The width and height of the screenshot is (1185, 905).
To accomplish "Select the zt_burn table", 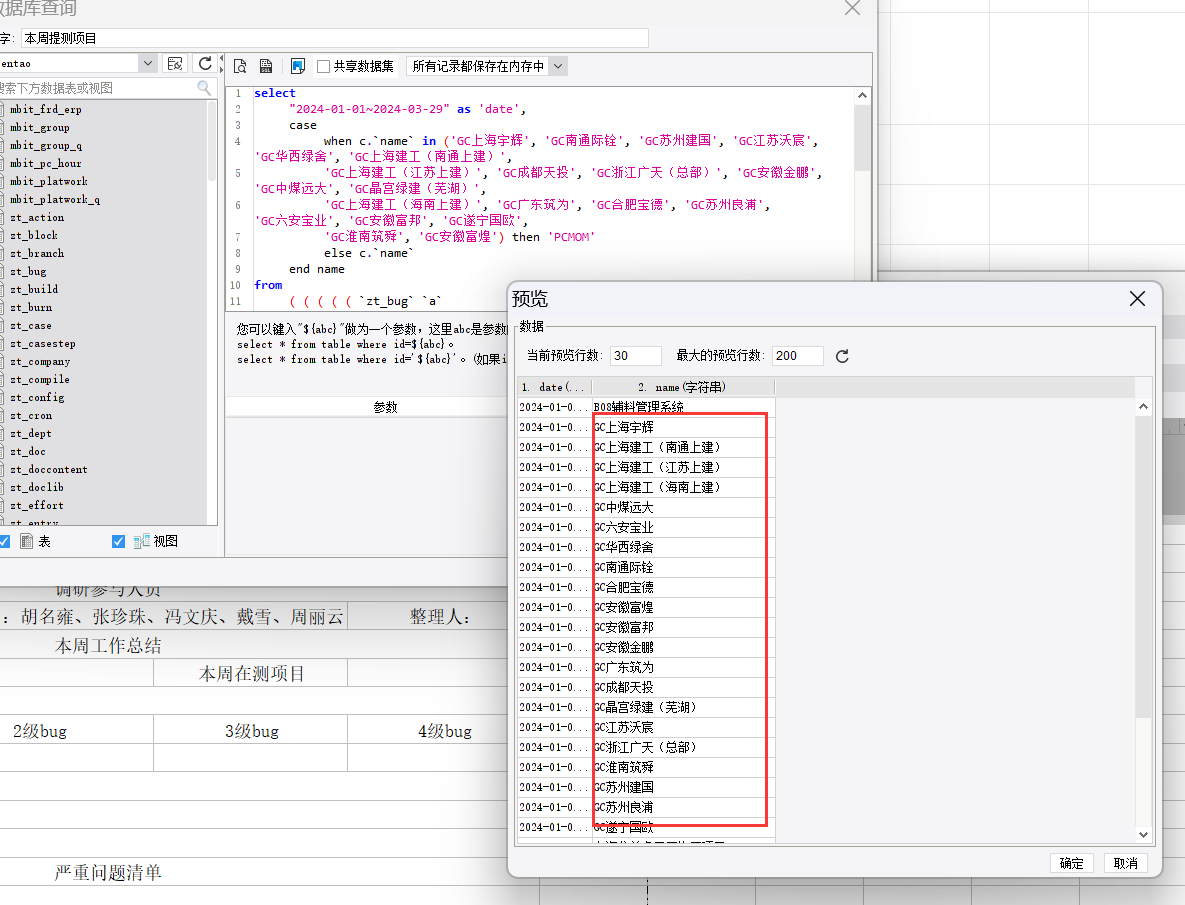I will pyautogui.click(x=31, y=307).
